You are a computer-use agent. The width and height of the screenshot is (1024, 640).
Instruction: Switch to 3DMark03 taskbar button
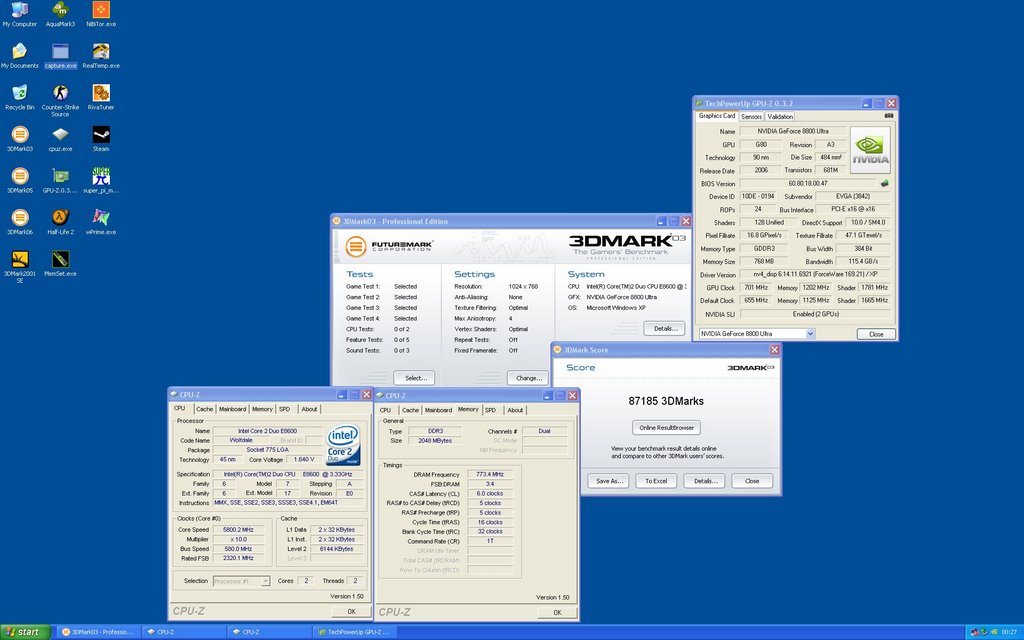[x=99, y=632]
